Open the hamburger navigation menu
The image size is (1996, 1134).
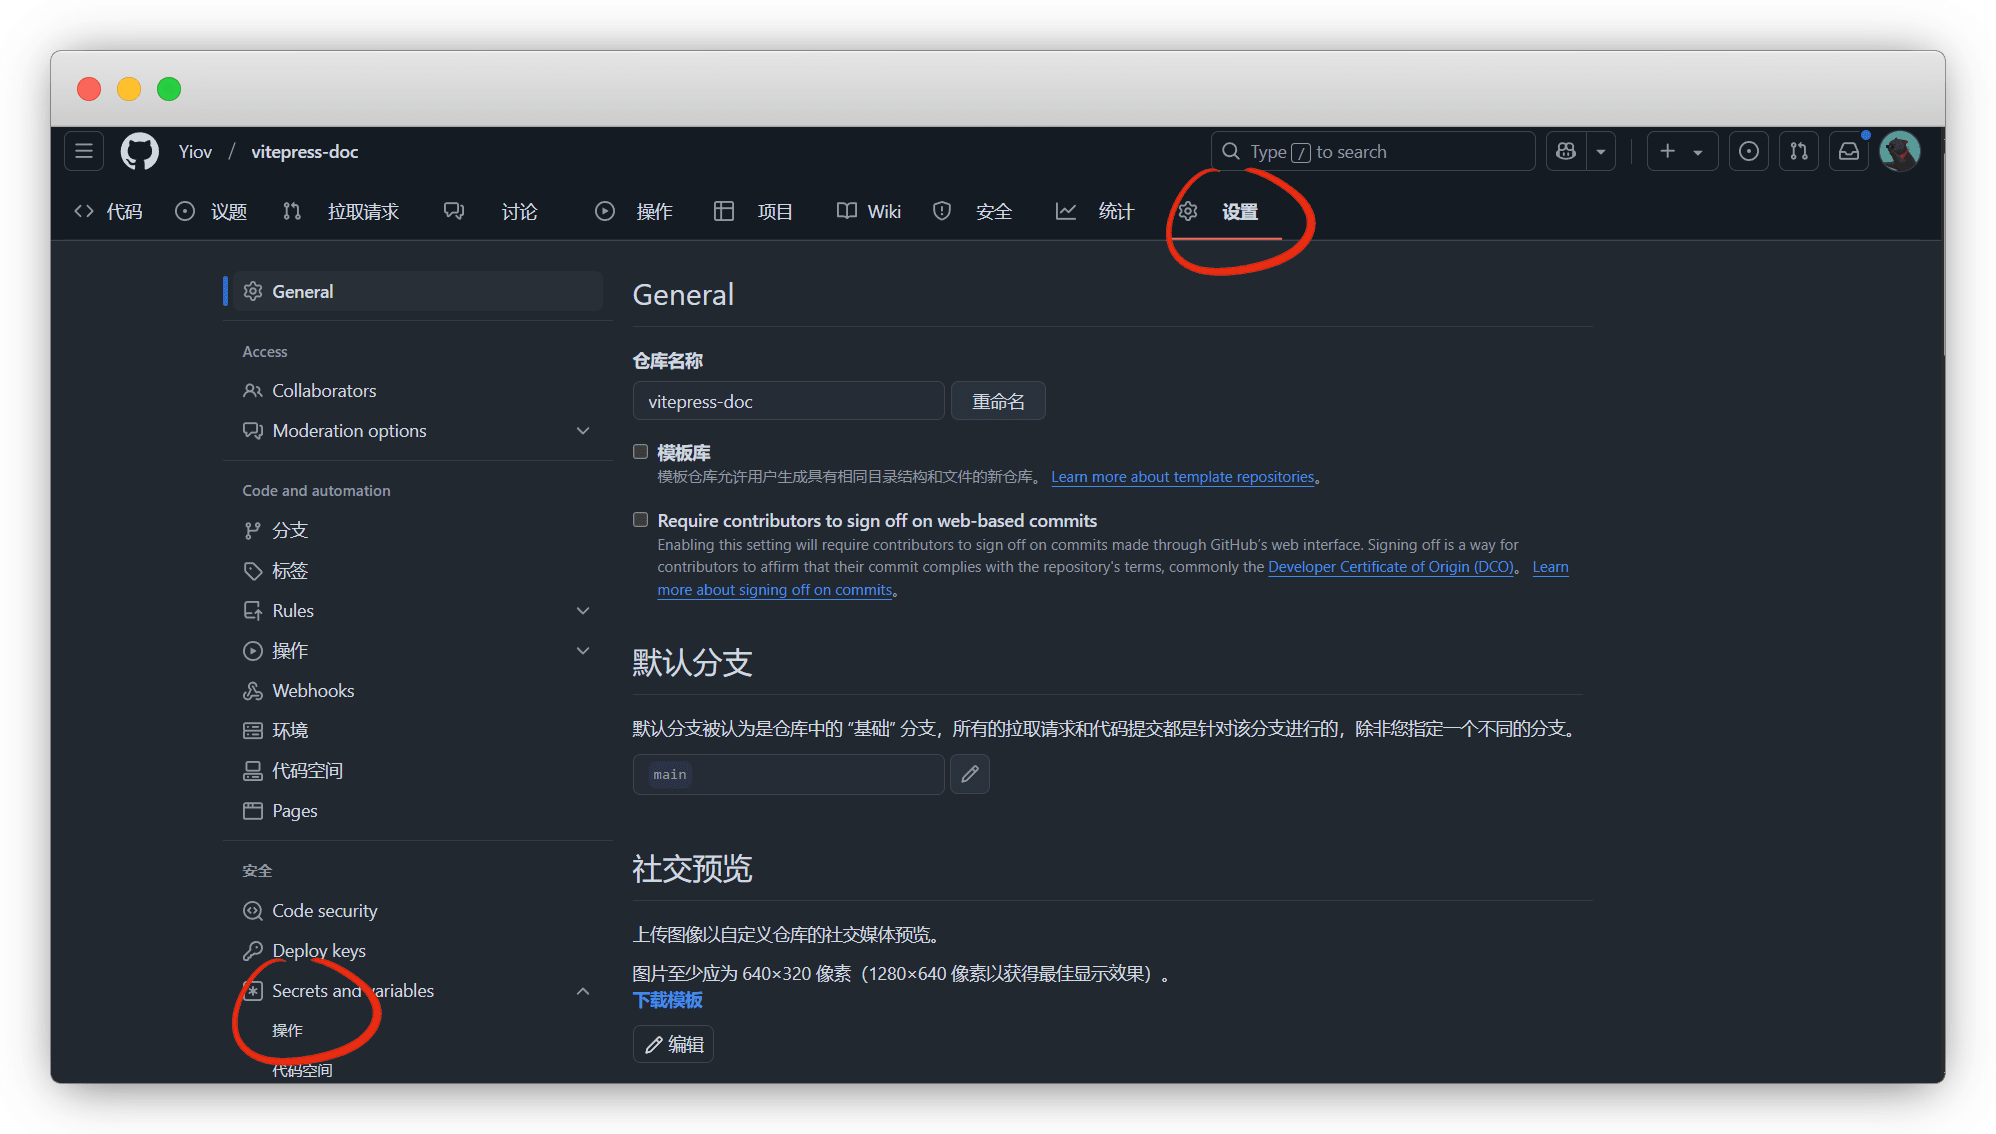point(84,151)
